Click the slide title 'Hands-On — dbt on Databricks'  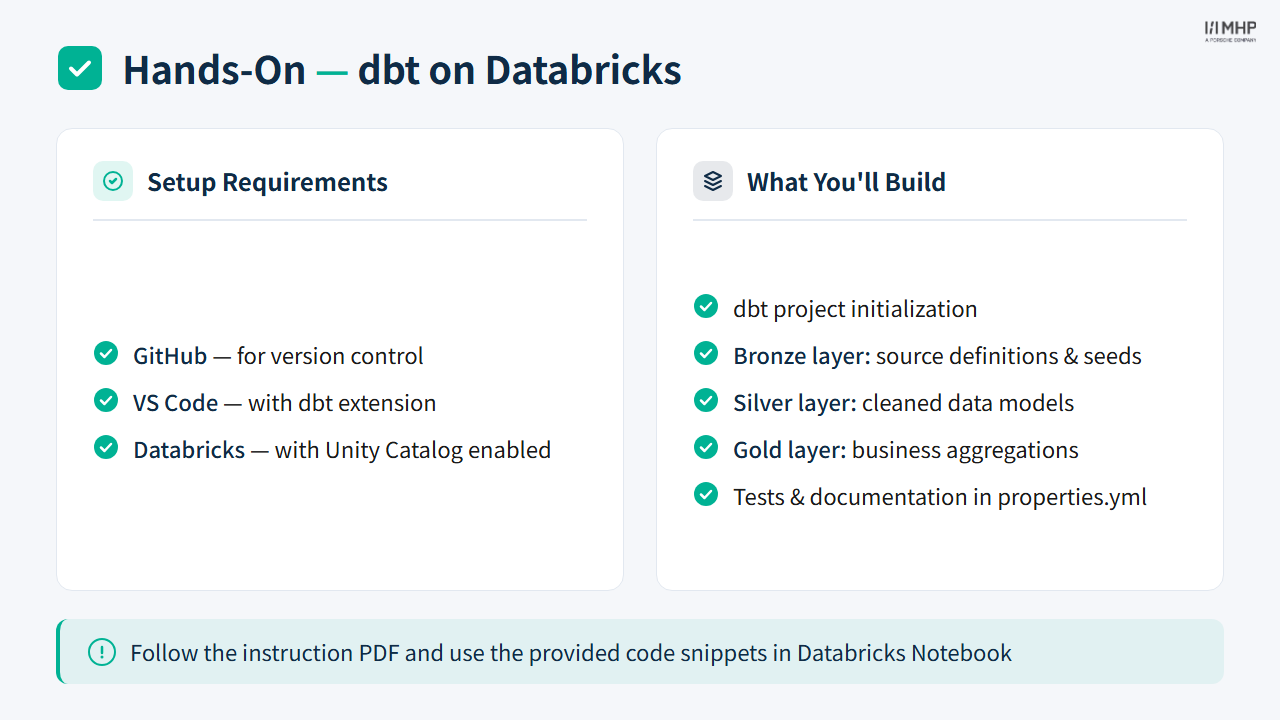tap(402, 70)
